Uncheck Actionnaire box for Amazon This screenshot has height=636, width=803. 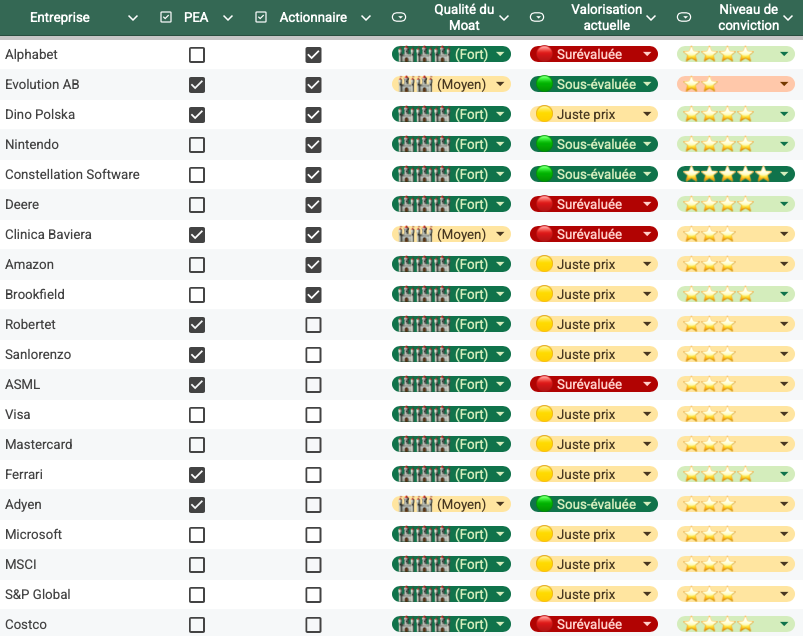[x=313, y=265]
